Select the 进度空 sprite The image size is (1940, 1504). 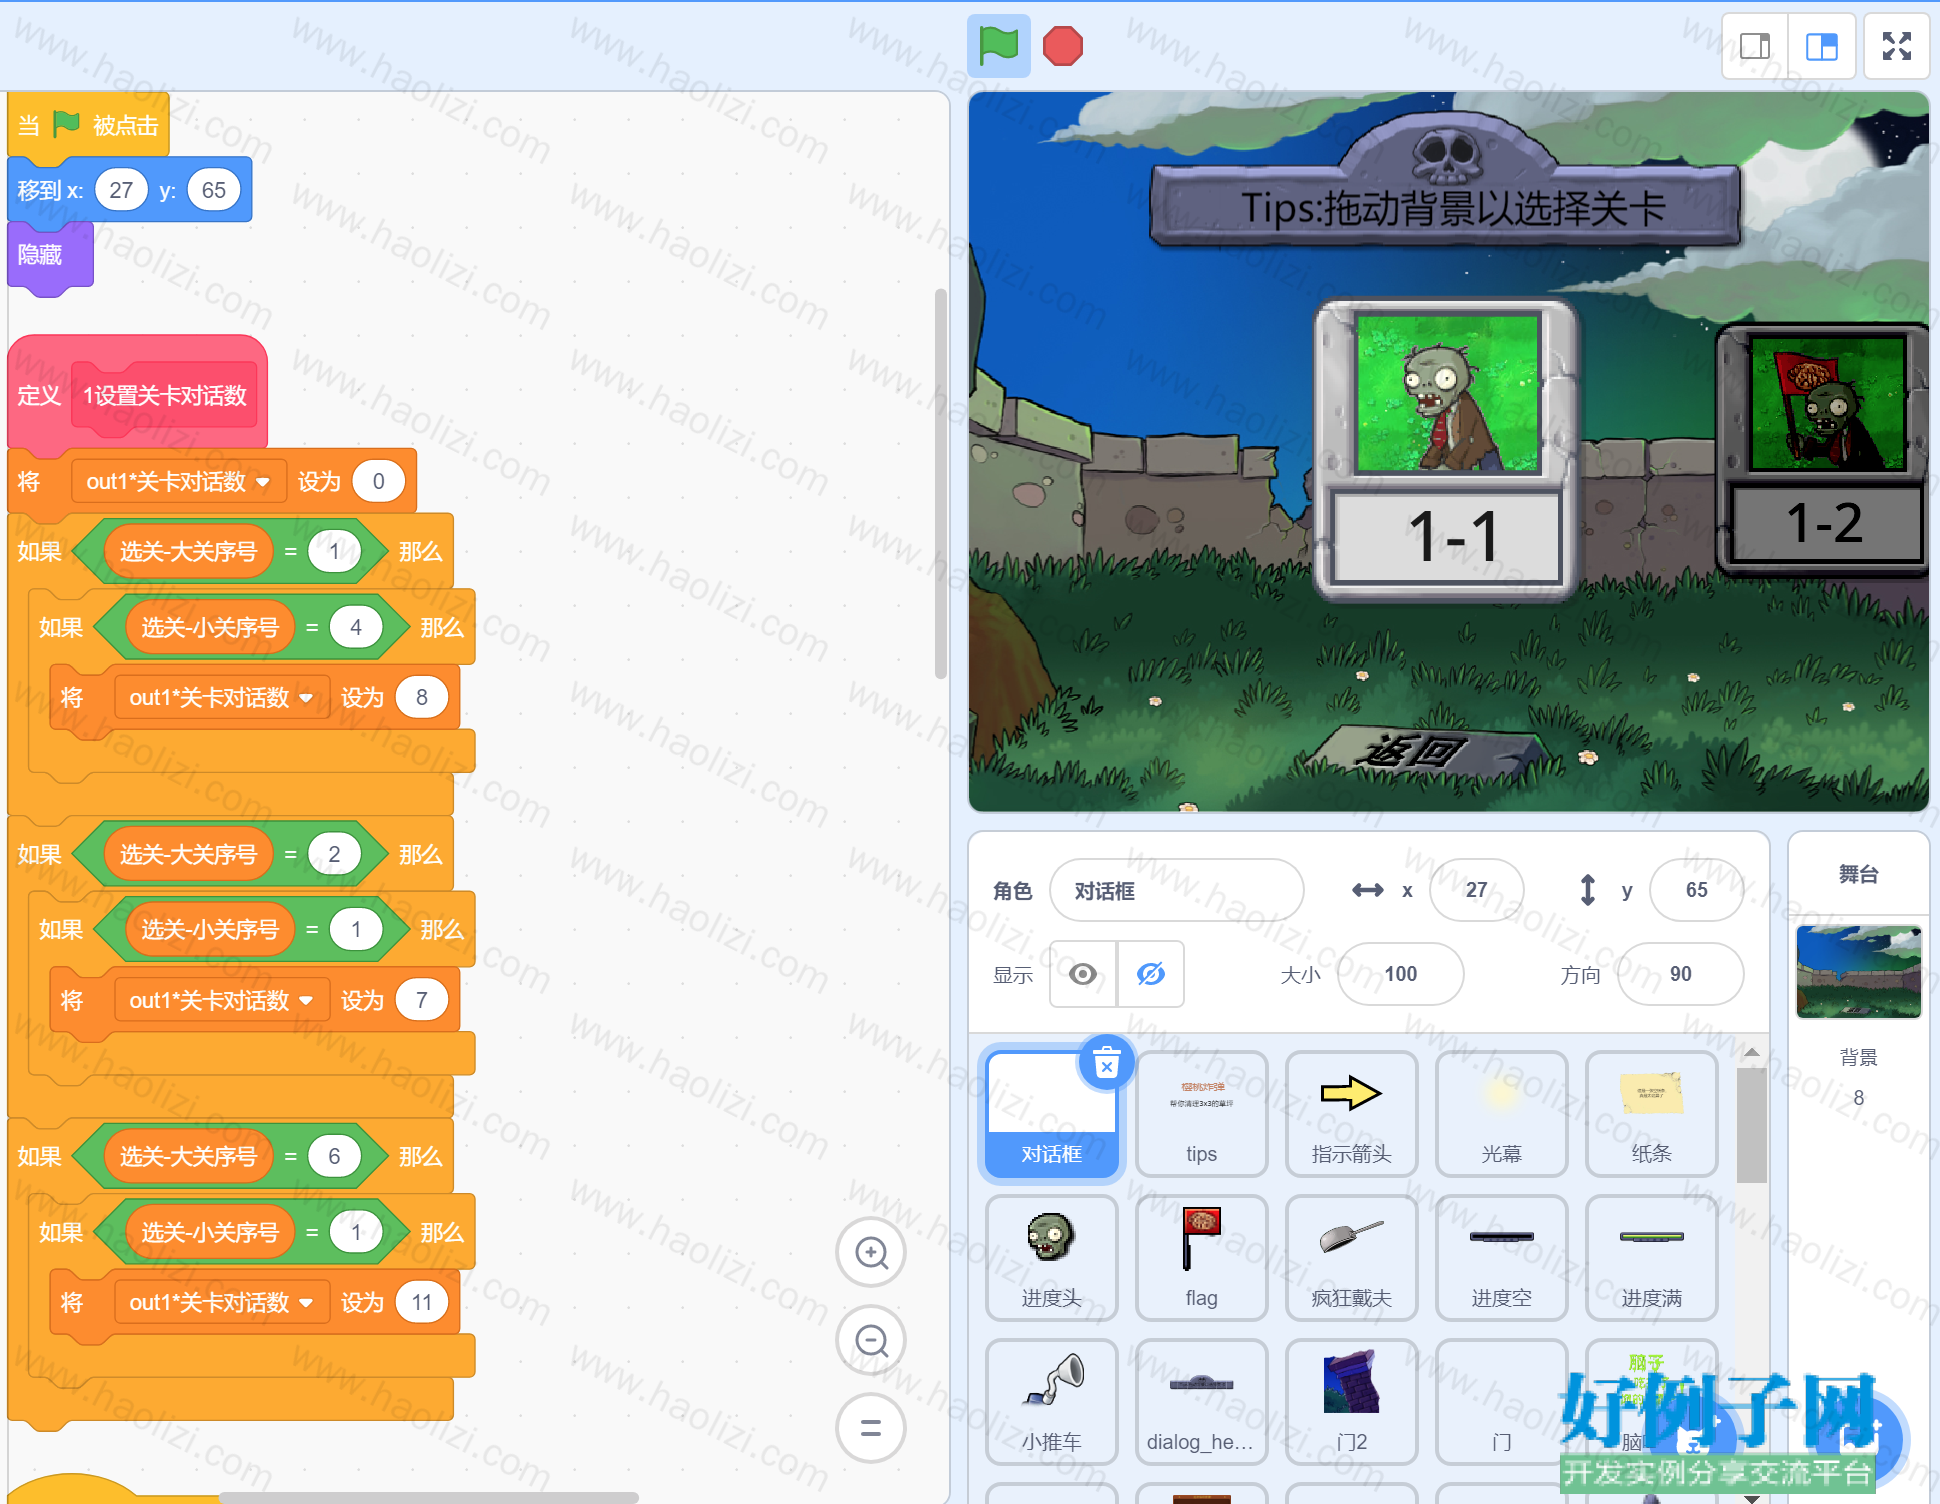(x=1502, y=1258)
